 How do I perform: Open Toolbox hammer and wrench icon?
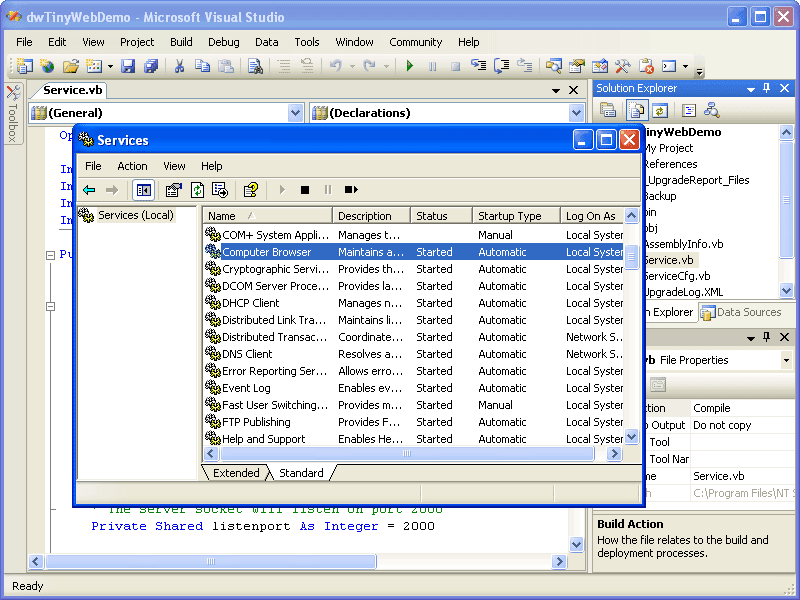(x=623, y=65)
